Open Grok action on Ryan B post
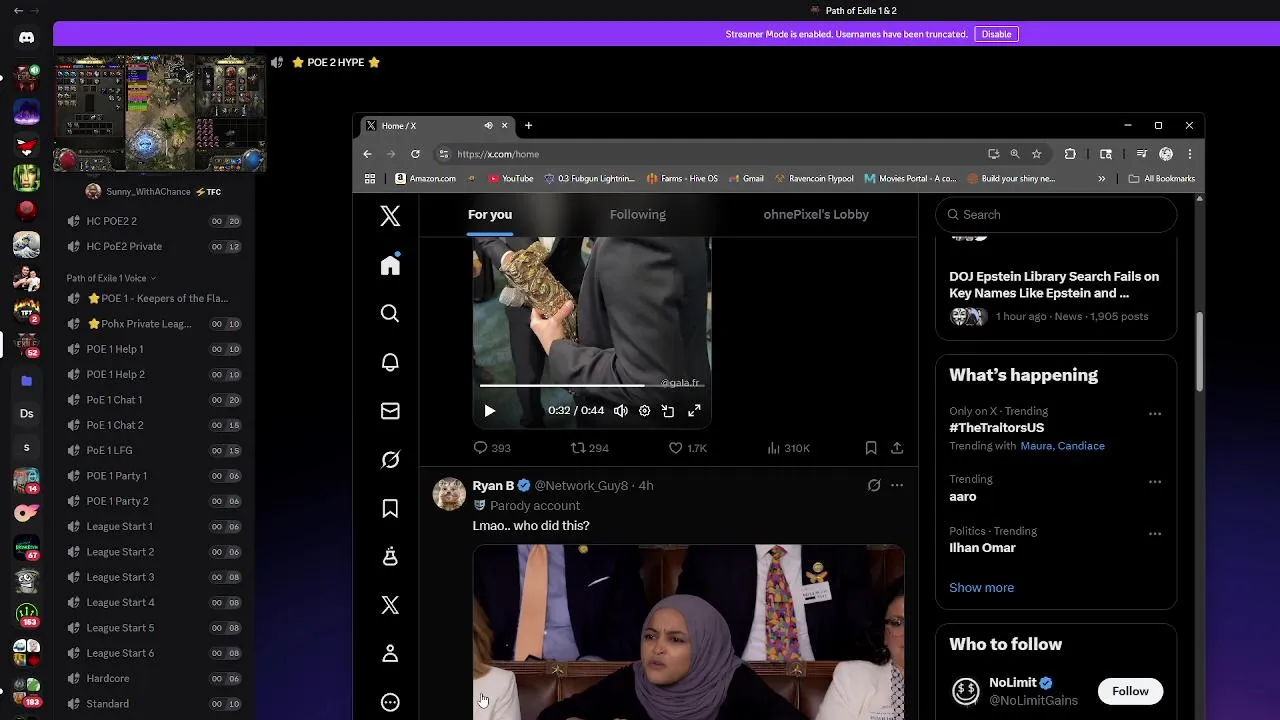Viewport: 1280px width, 720px height. point(874,485)
